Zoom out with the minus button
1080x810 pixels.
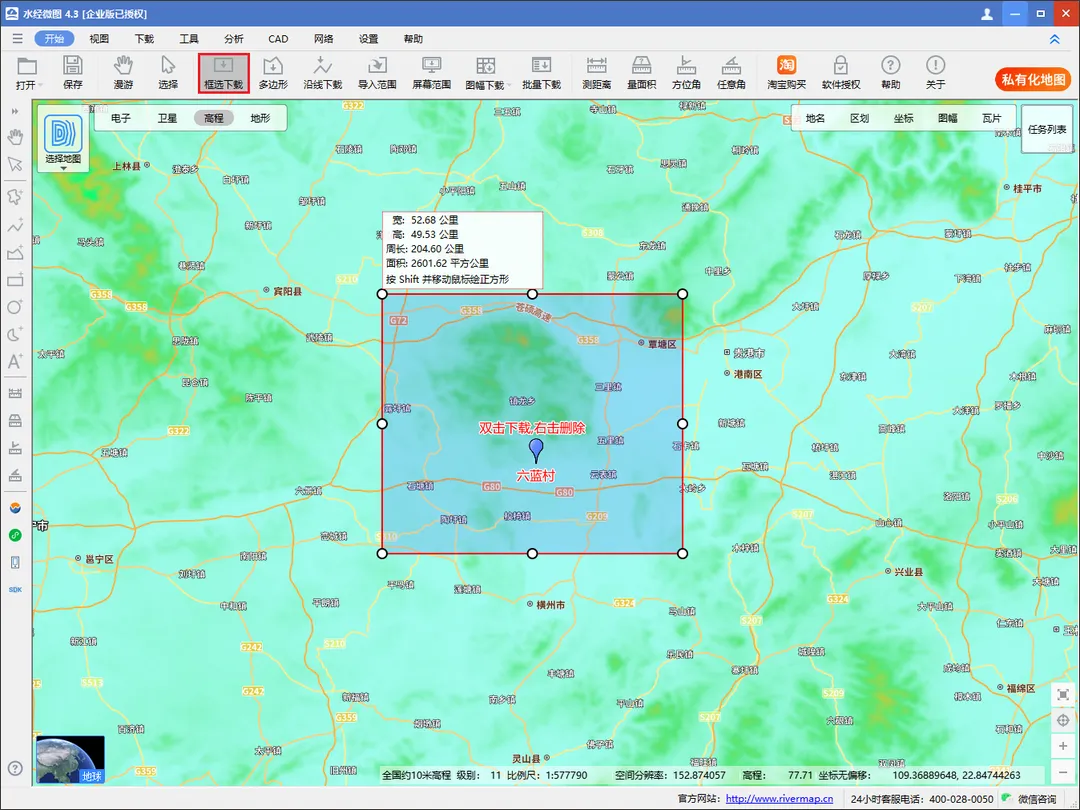click(x=1063, y=772)
